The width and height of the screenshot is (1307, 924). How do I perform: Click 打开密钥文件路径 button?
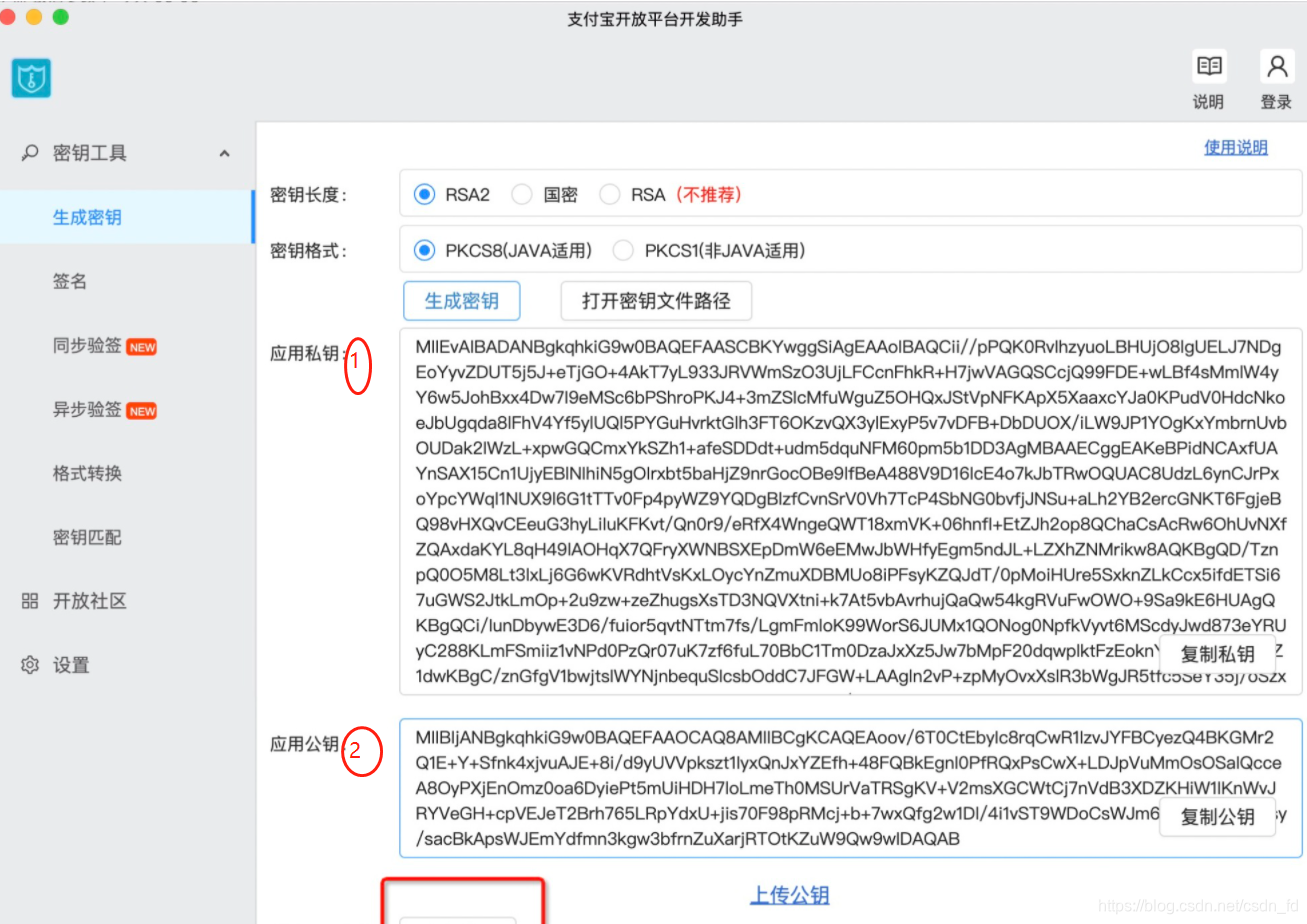point(656,300)
